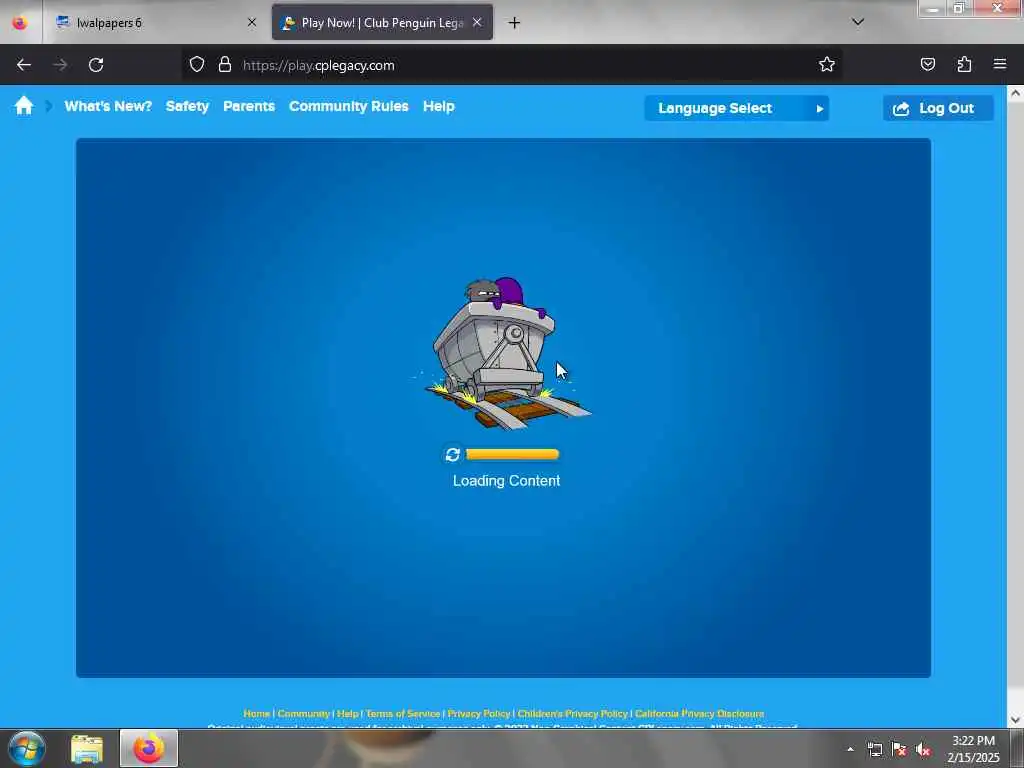Screen dimensions: 1024x768
Task: Open the California Privacy Disclosure link
Action: tap(699, 714)
